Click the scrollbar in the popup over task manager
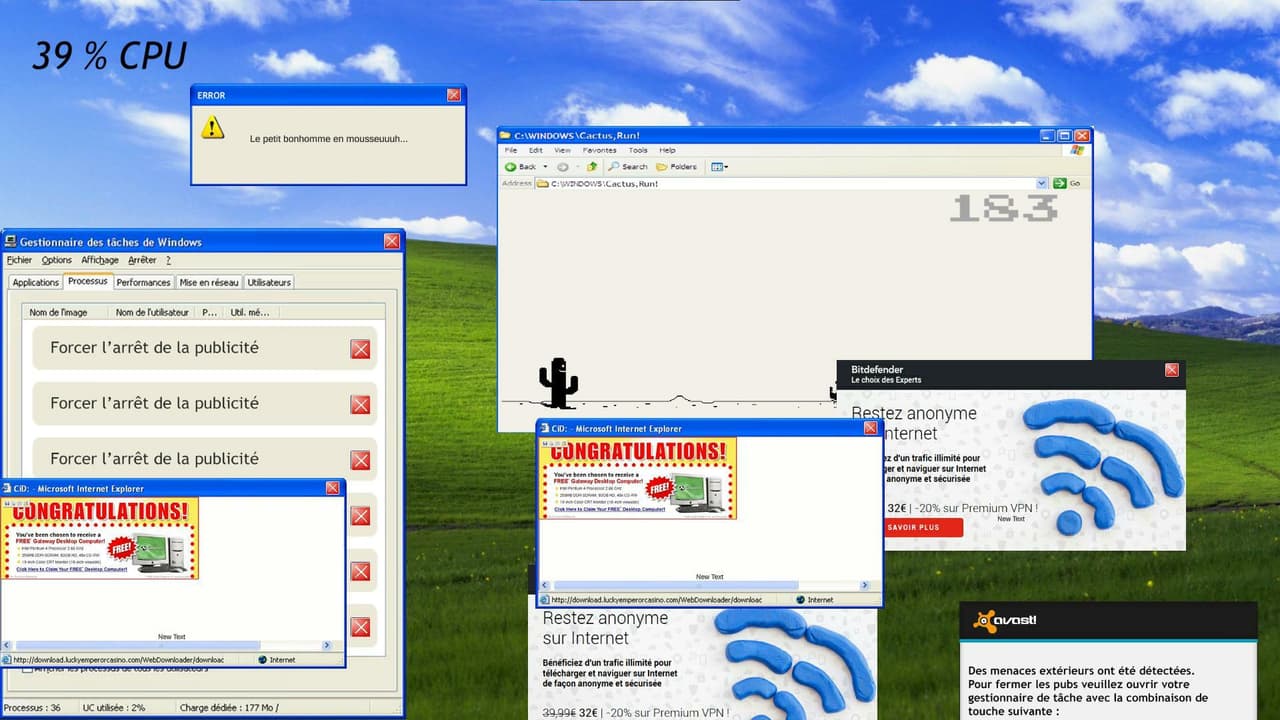Screen dimensions: 1280x720 pyautogui.click(x=138, y=646)
